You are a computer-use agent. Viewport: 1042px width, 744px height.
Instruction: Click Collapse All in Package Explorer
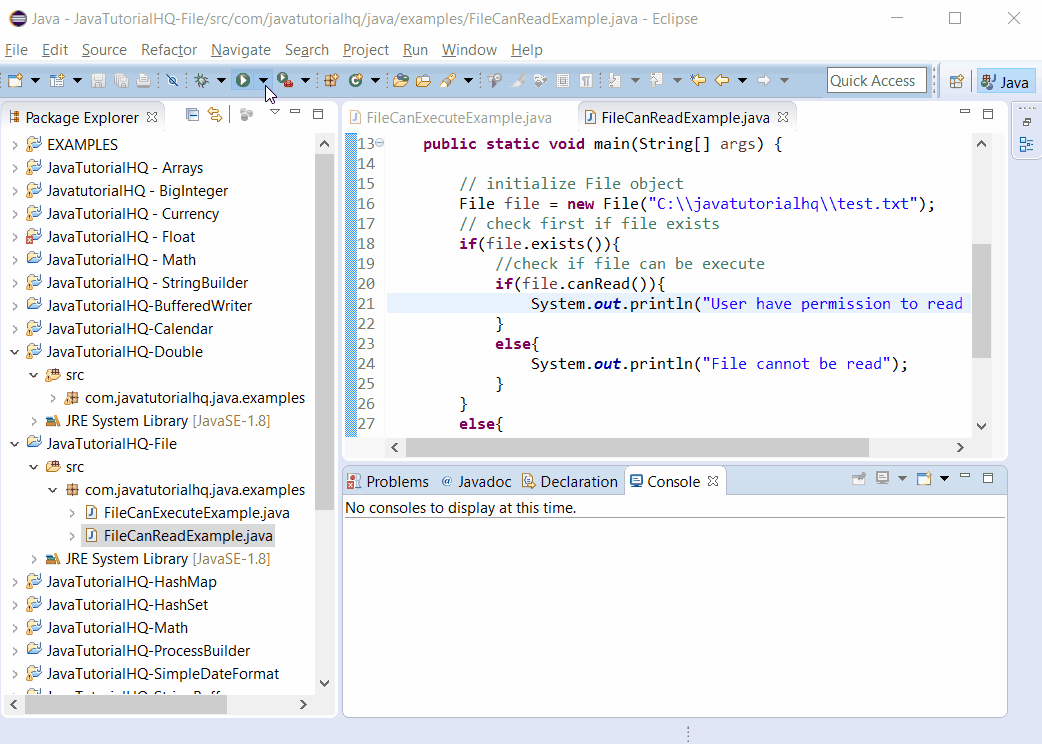pyautogui.click(x=193, y=115)
